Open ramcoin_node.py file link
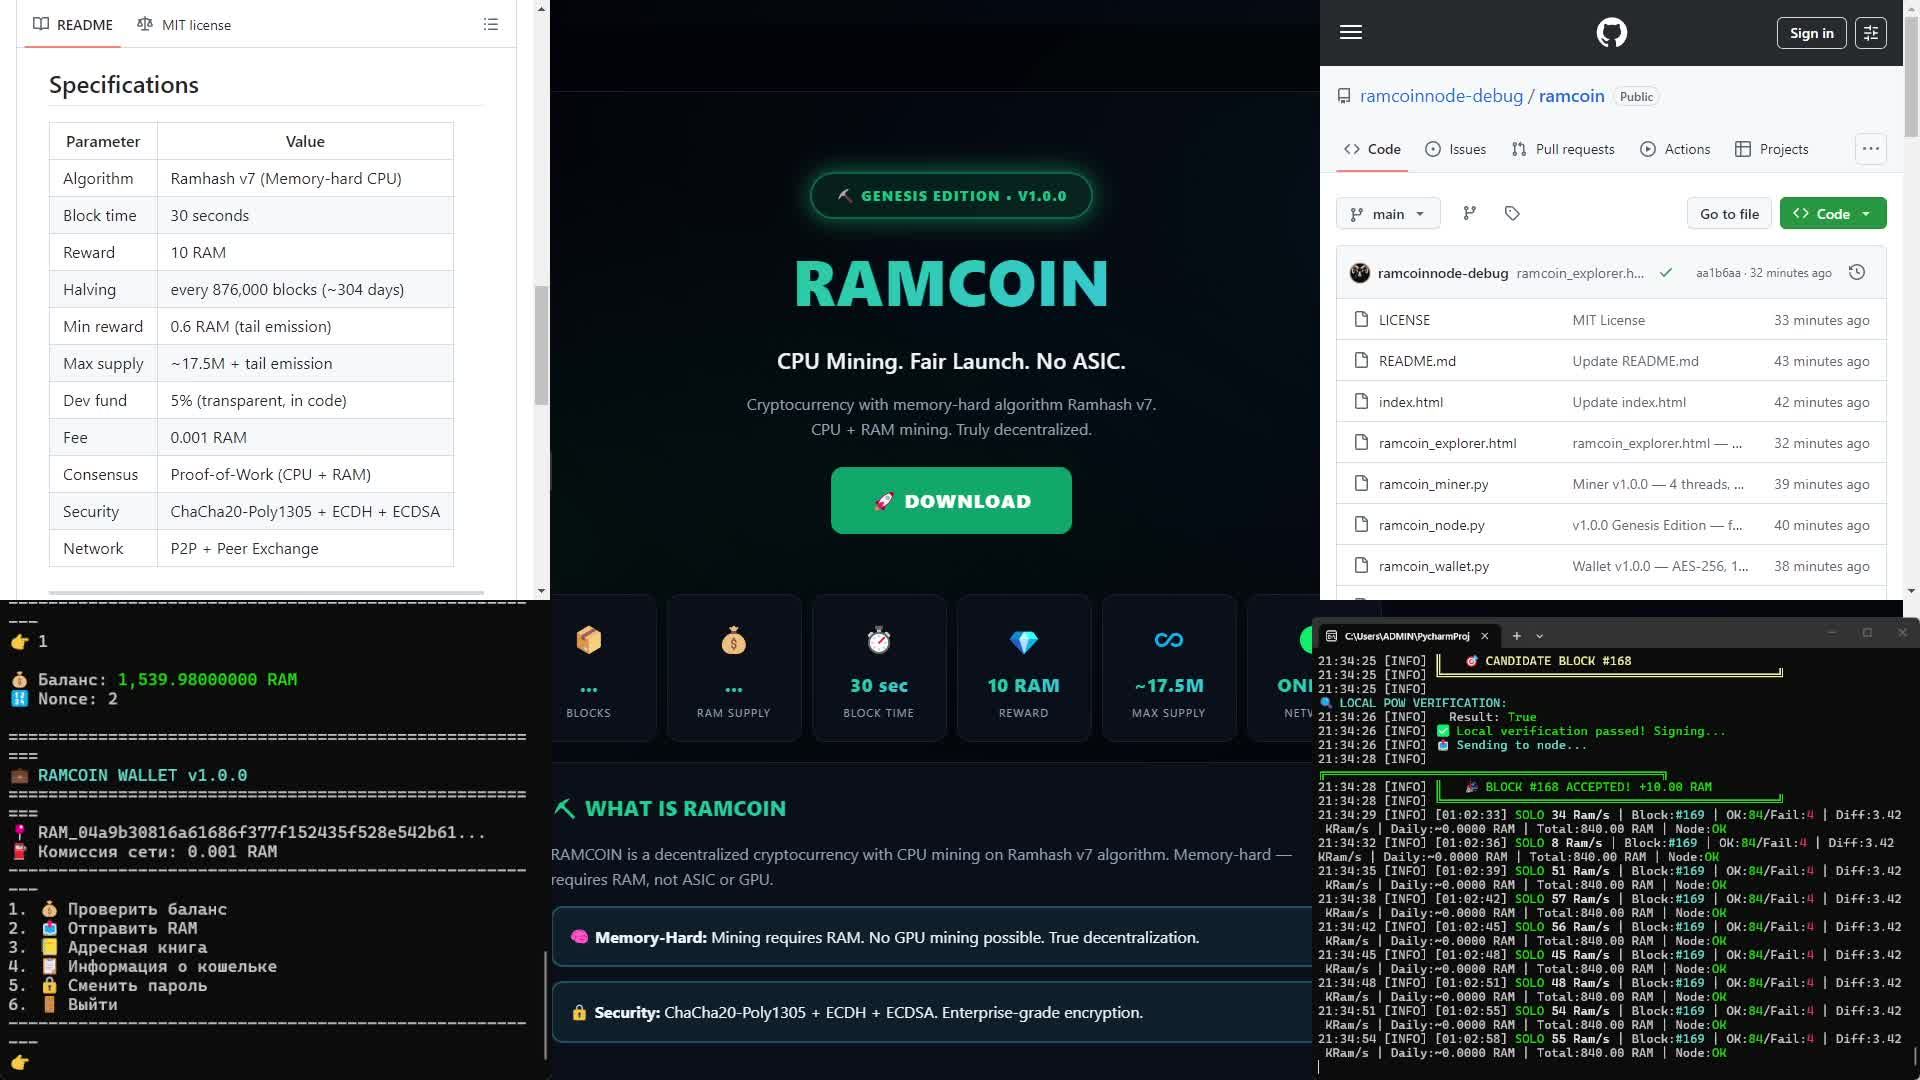The width and height of the screenshot is (1920, 1080). (x=1431, y=525)
